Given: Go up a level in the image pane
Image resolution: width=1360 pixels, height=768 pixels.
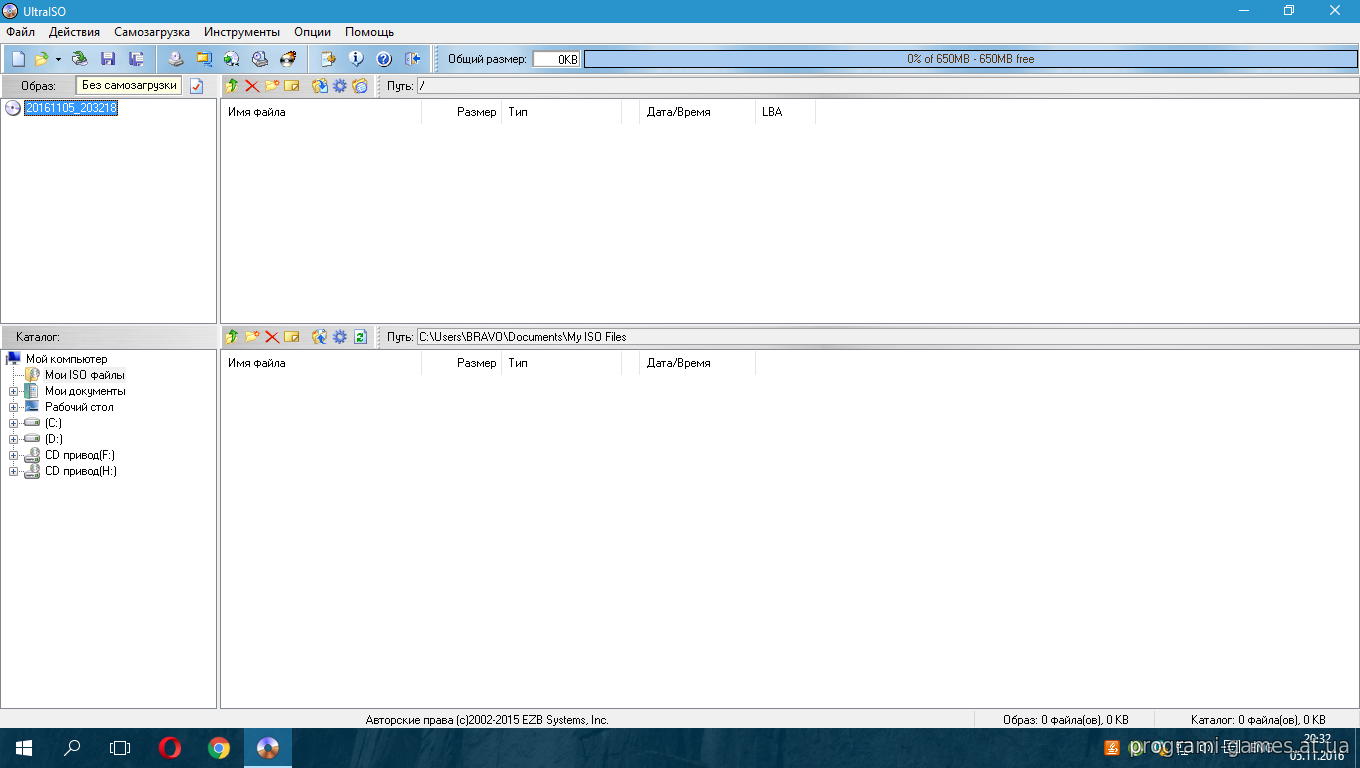Looking at the screenshot, I should pos(232,86).
